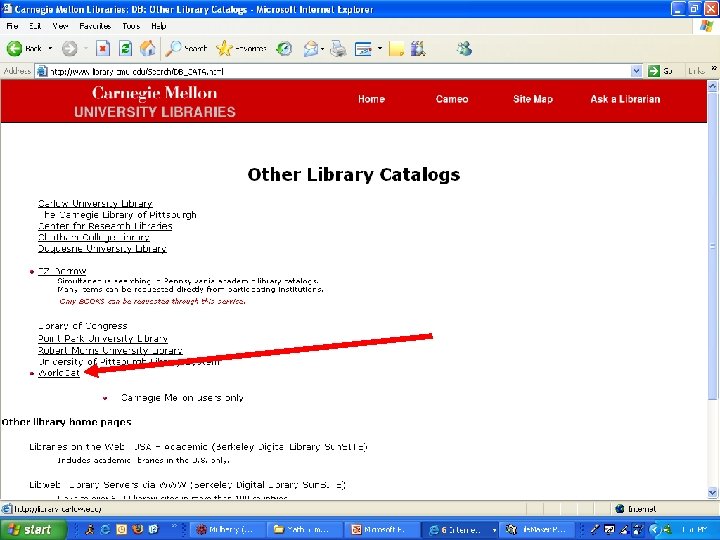The width and height of the screenshot is (720, 540).
Task: Click the page icon in the Address bar
Action: 42,71
